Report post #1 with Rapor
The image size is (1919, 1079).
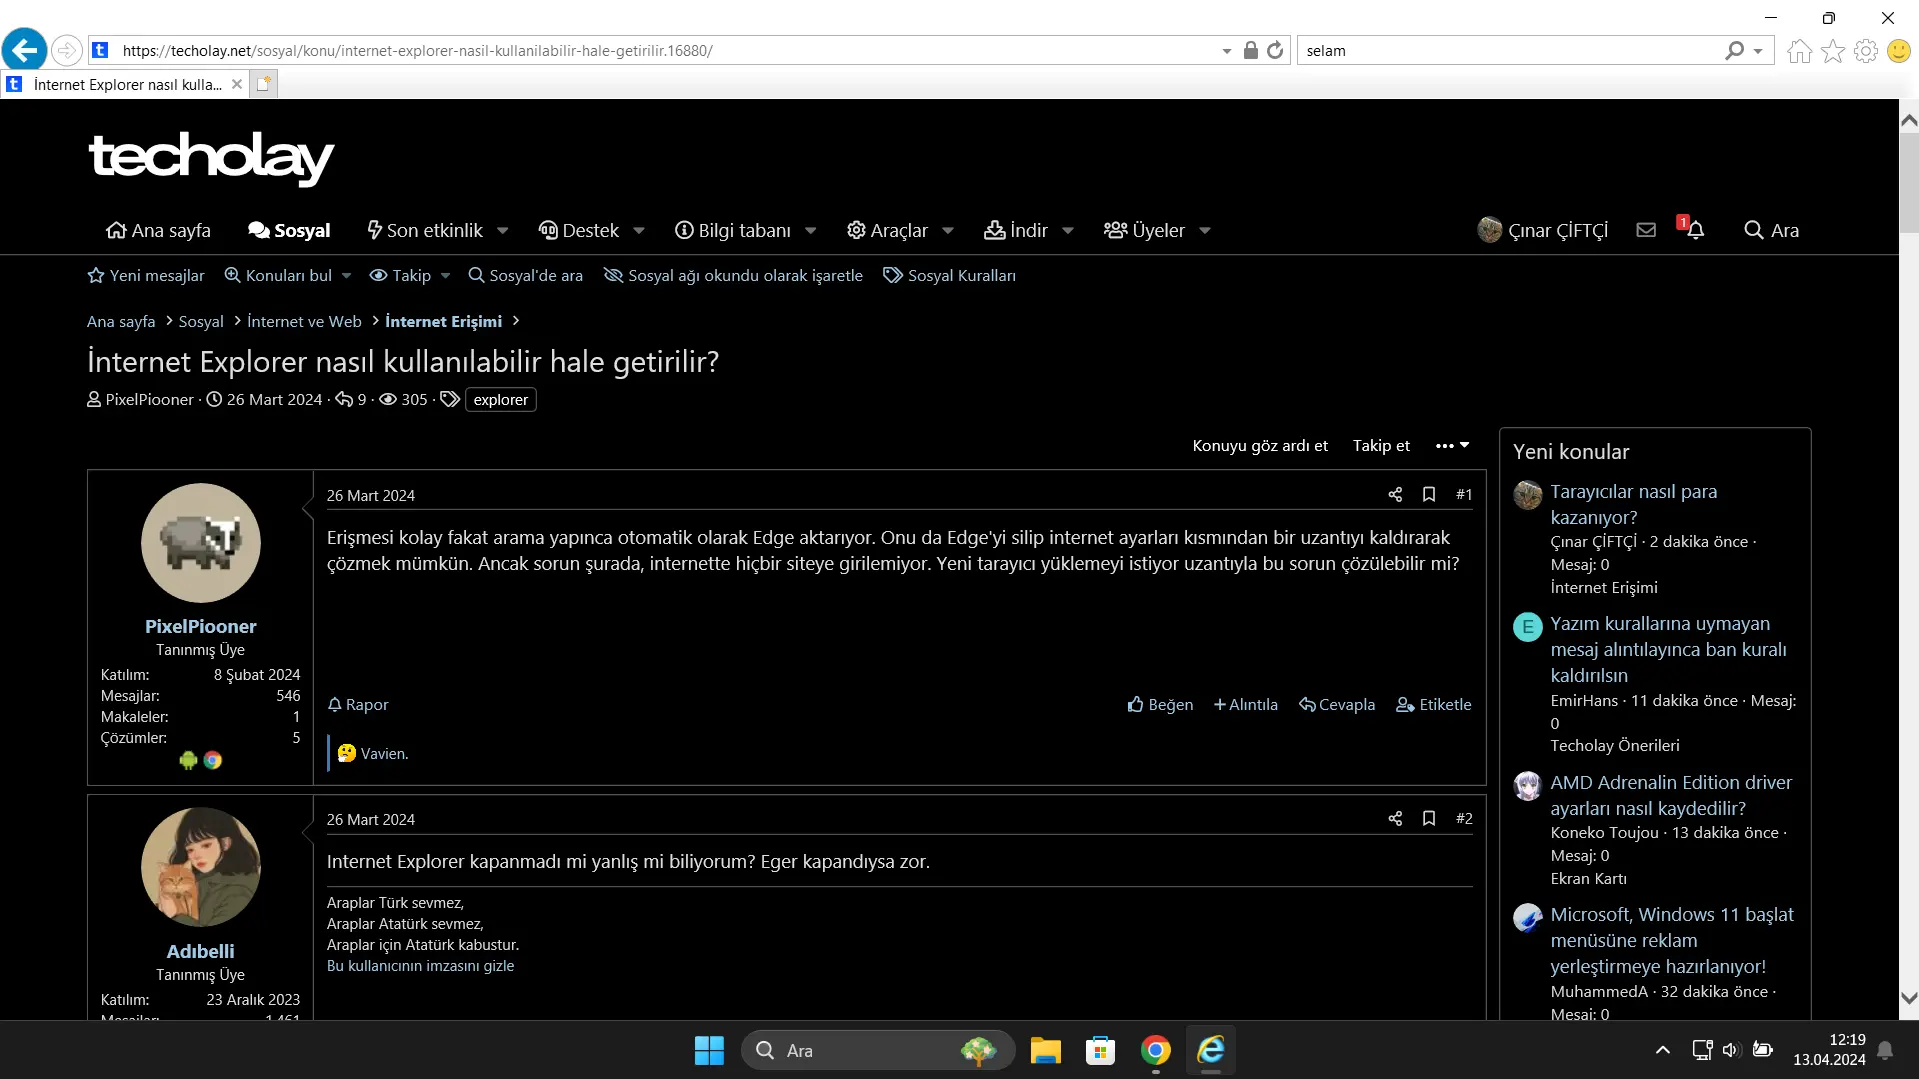(358, 705)
